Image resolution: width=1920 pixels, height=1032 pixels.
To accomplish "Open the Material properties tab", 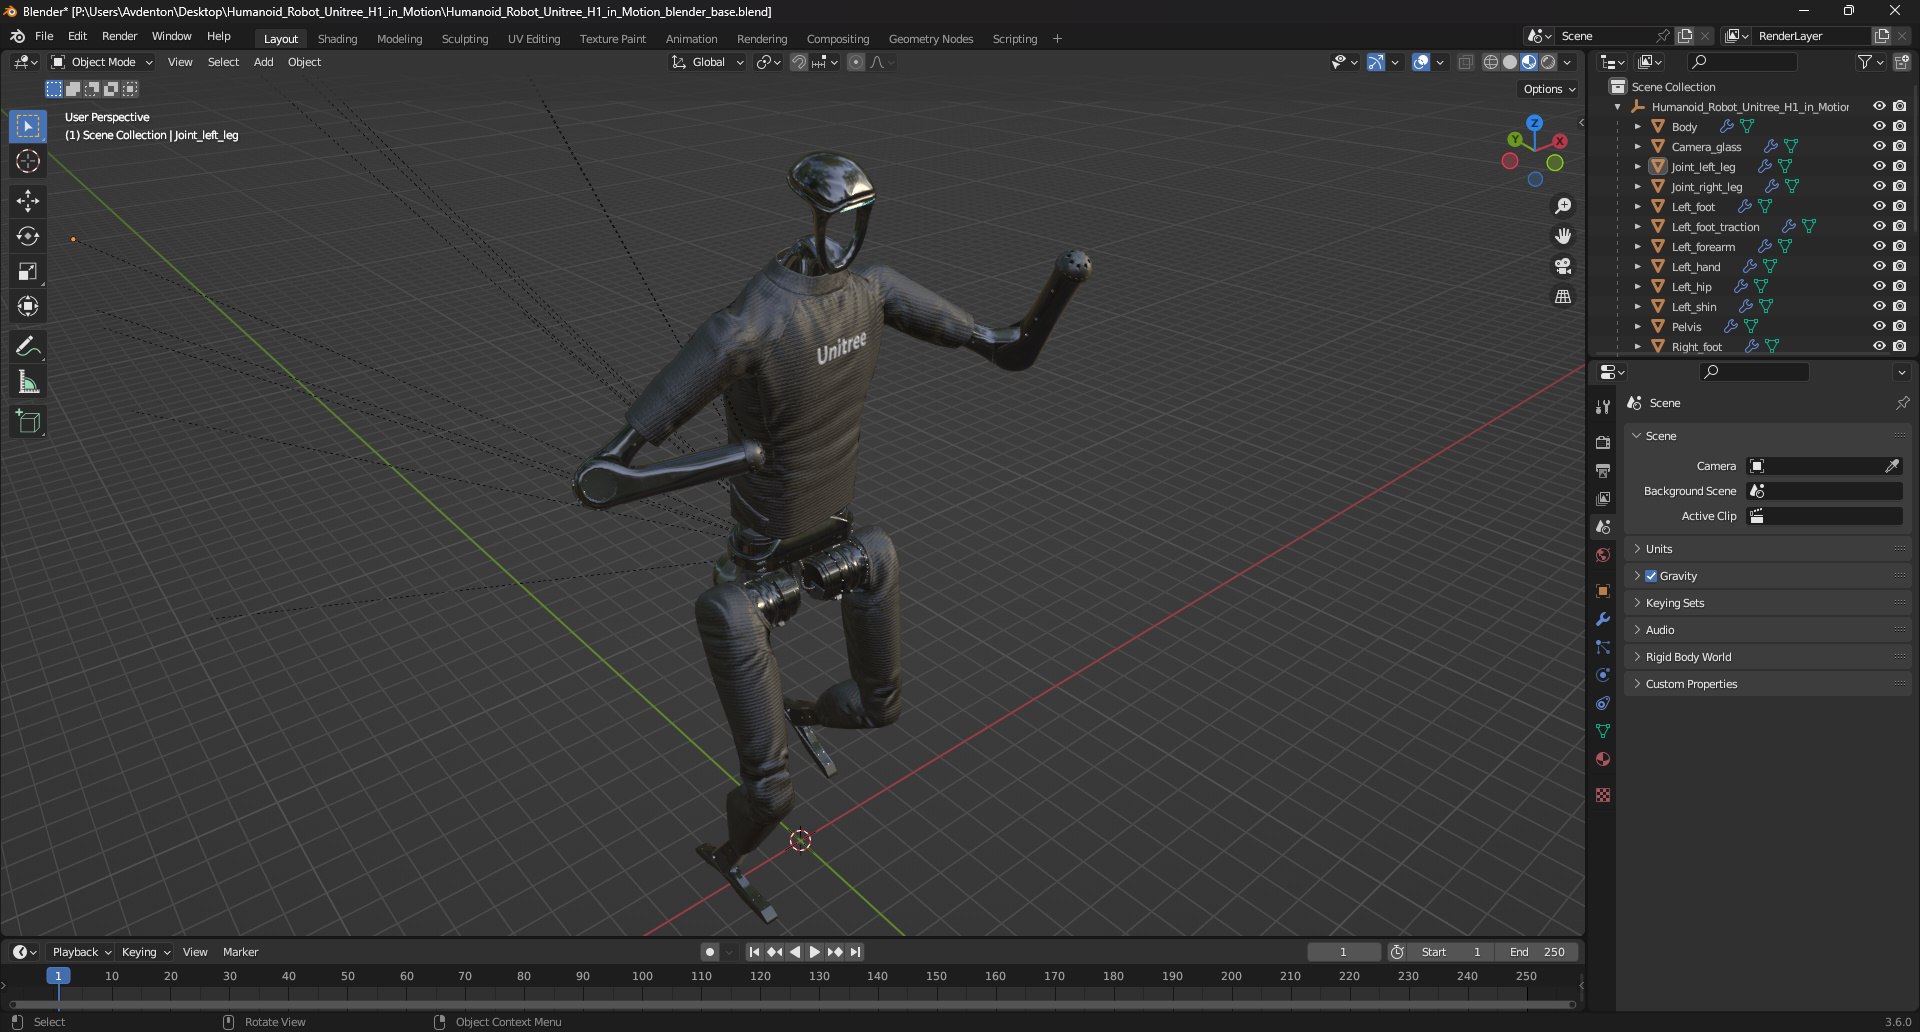I will coord(1603,759).
